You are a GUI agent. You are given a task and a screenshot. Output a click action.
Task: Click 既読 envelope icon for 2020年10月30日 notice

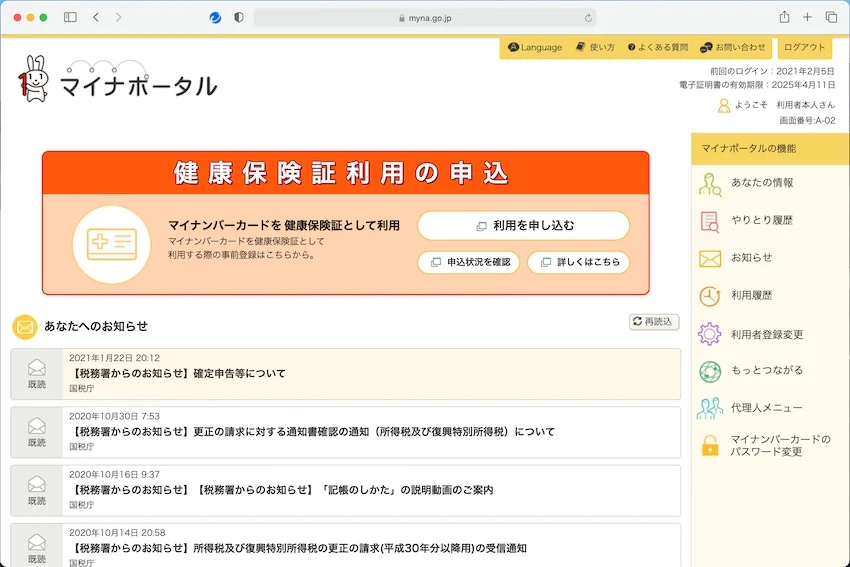(37, 426)
